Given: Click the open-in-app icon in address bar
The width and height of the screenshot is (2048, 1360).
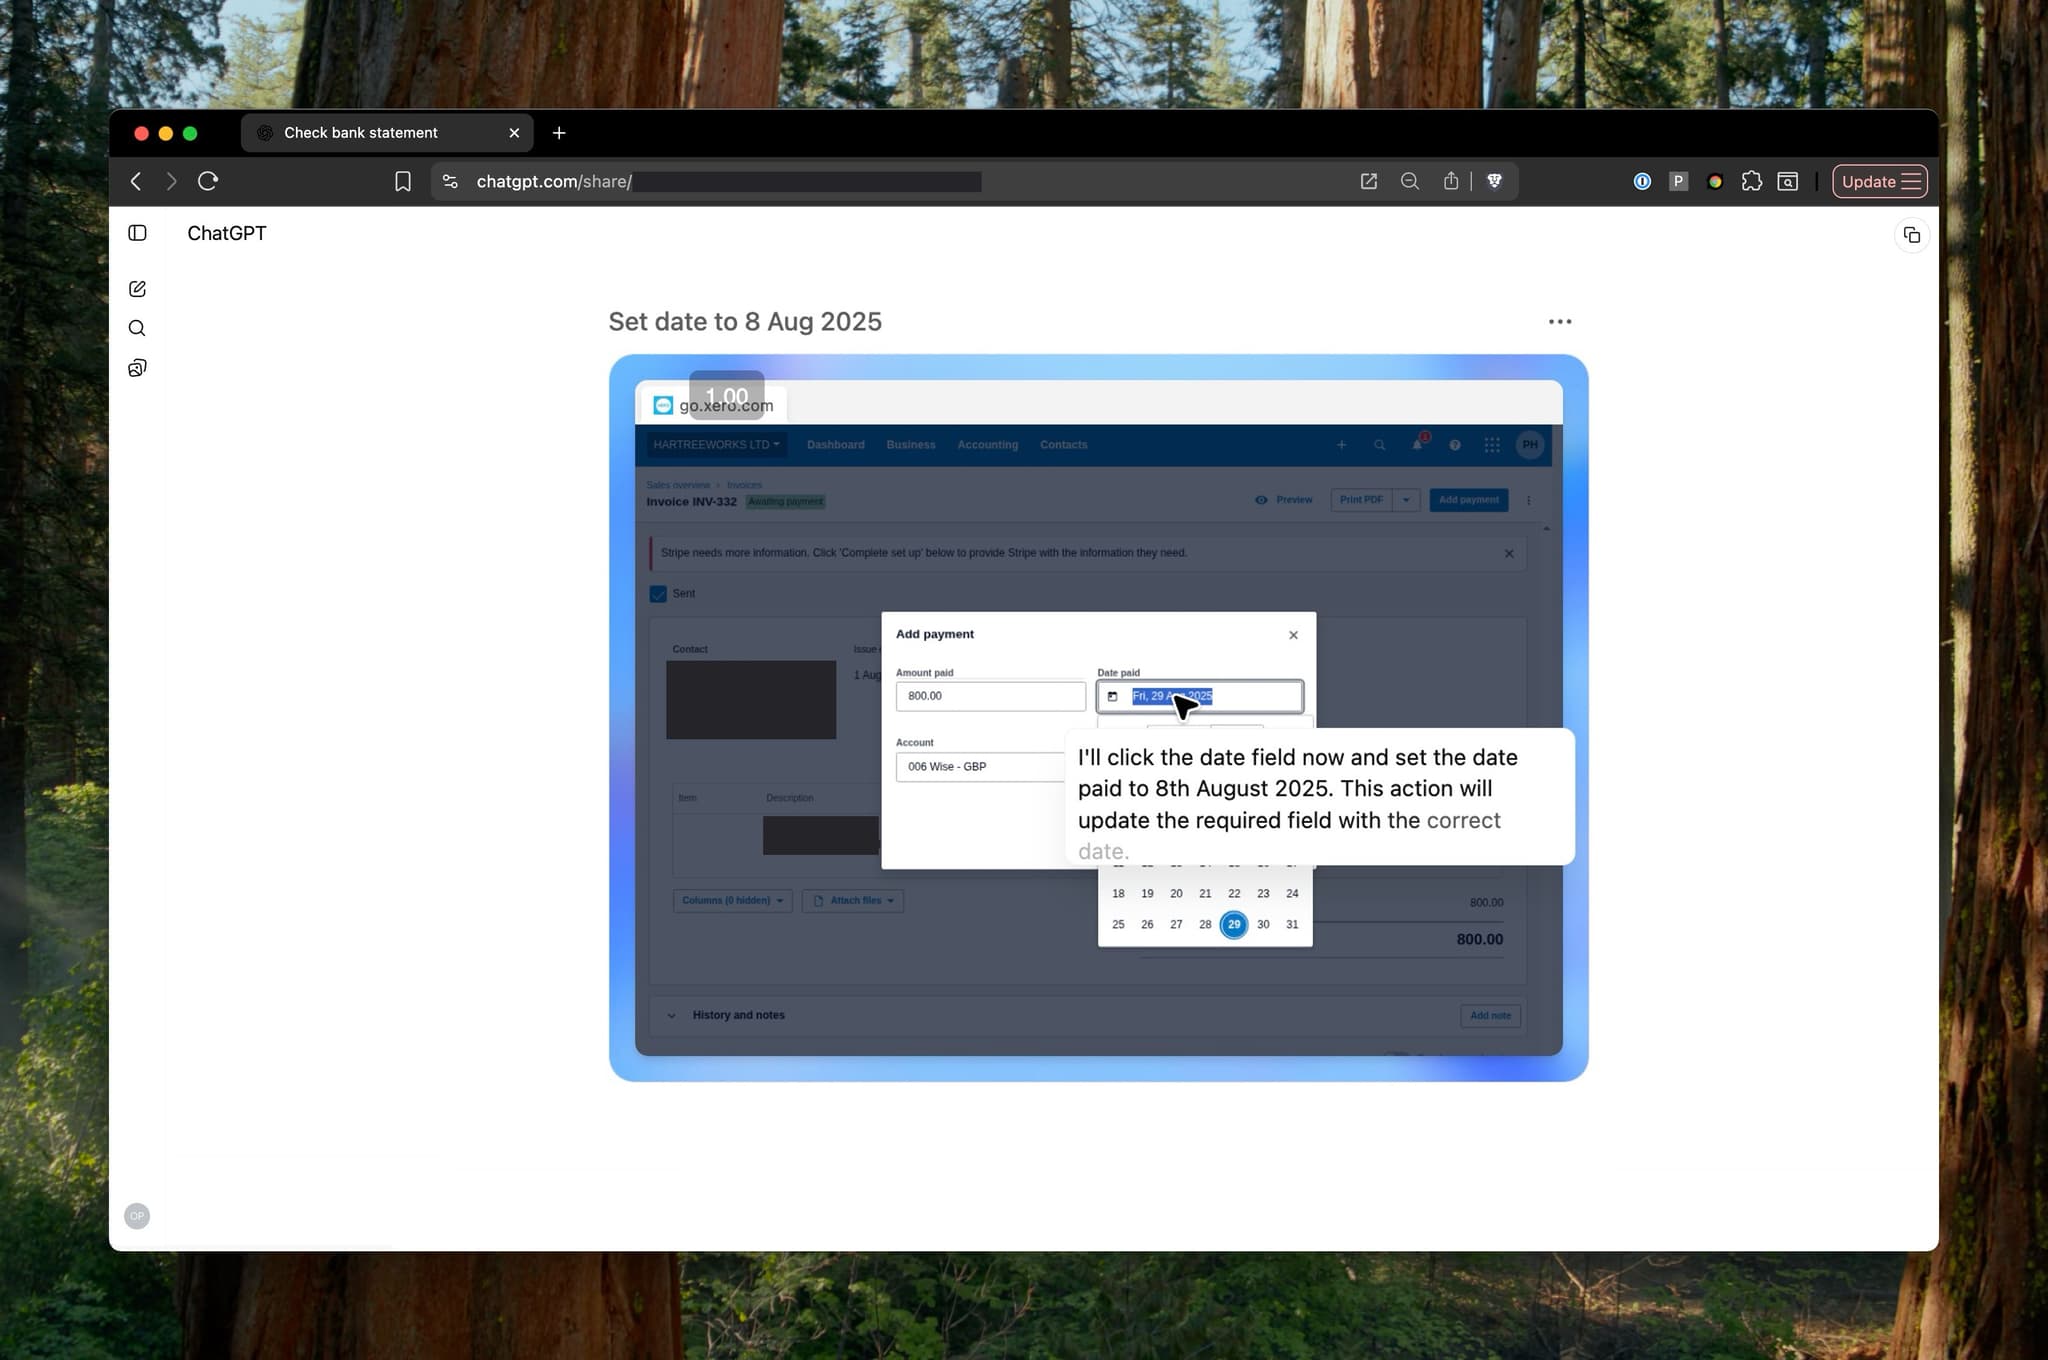Looking at the screenshot, I should (1369, 181).
